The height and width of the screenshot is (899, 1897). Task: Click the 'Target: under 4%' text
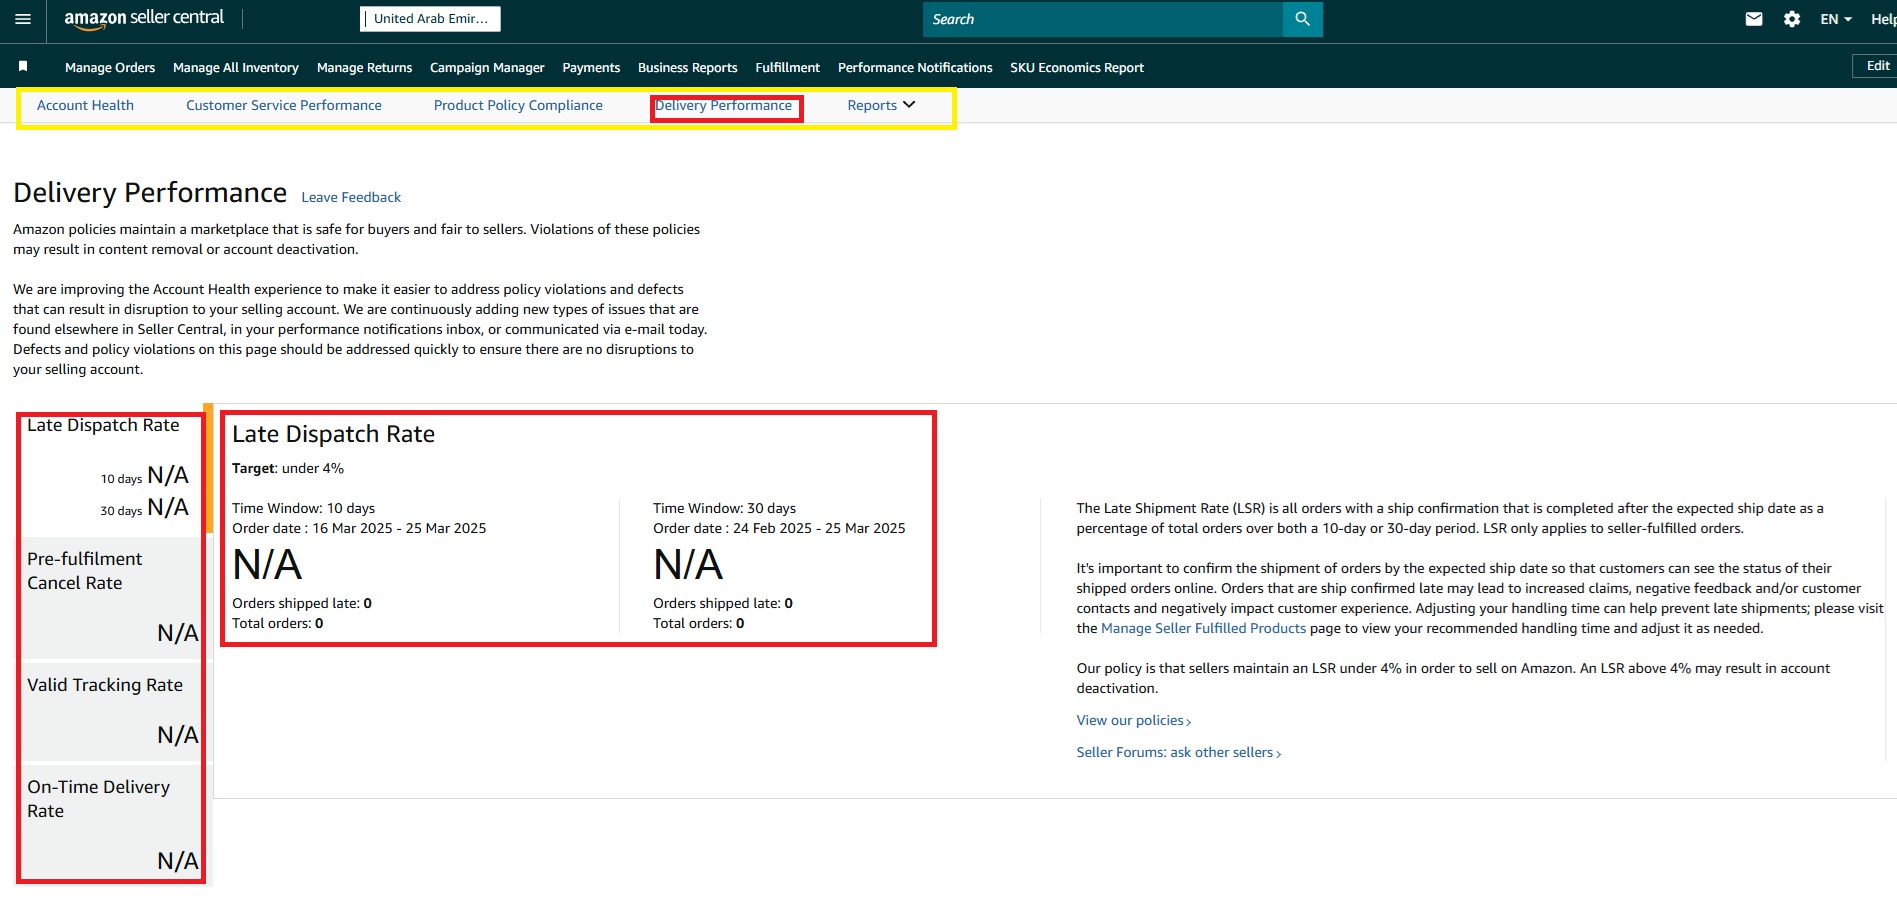click(288, 468)
